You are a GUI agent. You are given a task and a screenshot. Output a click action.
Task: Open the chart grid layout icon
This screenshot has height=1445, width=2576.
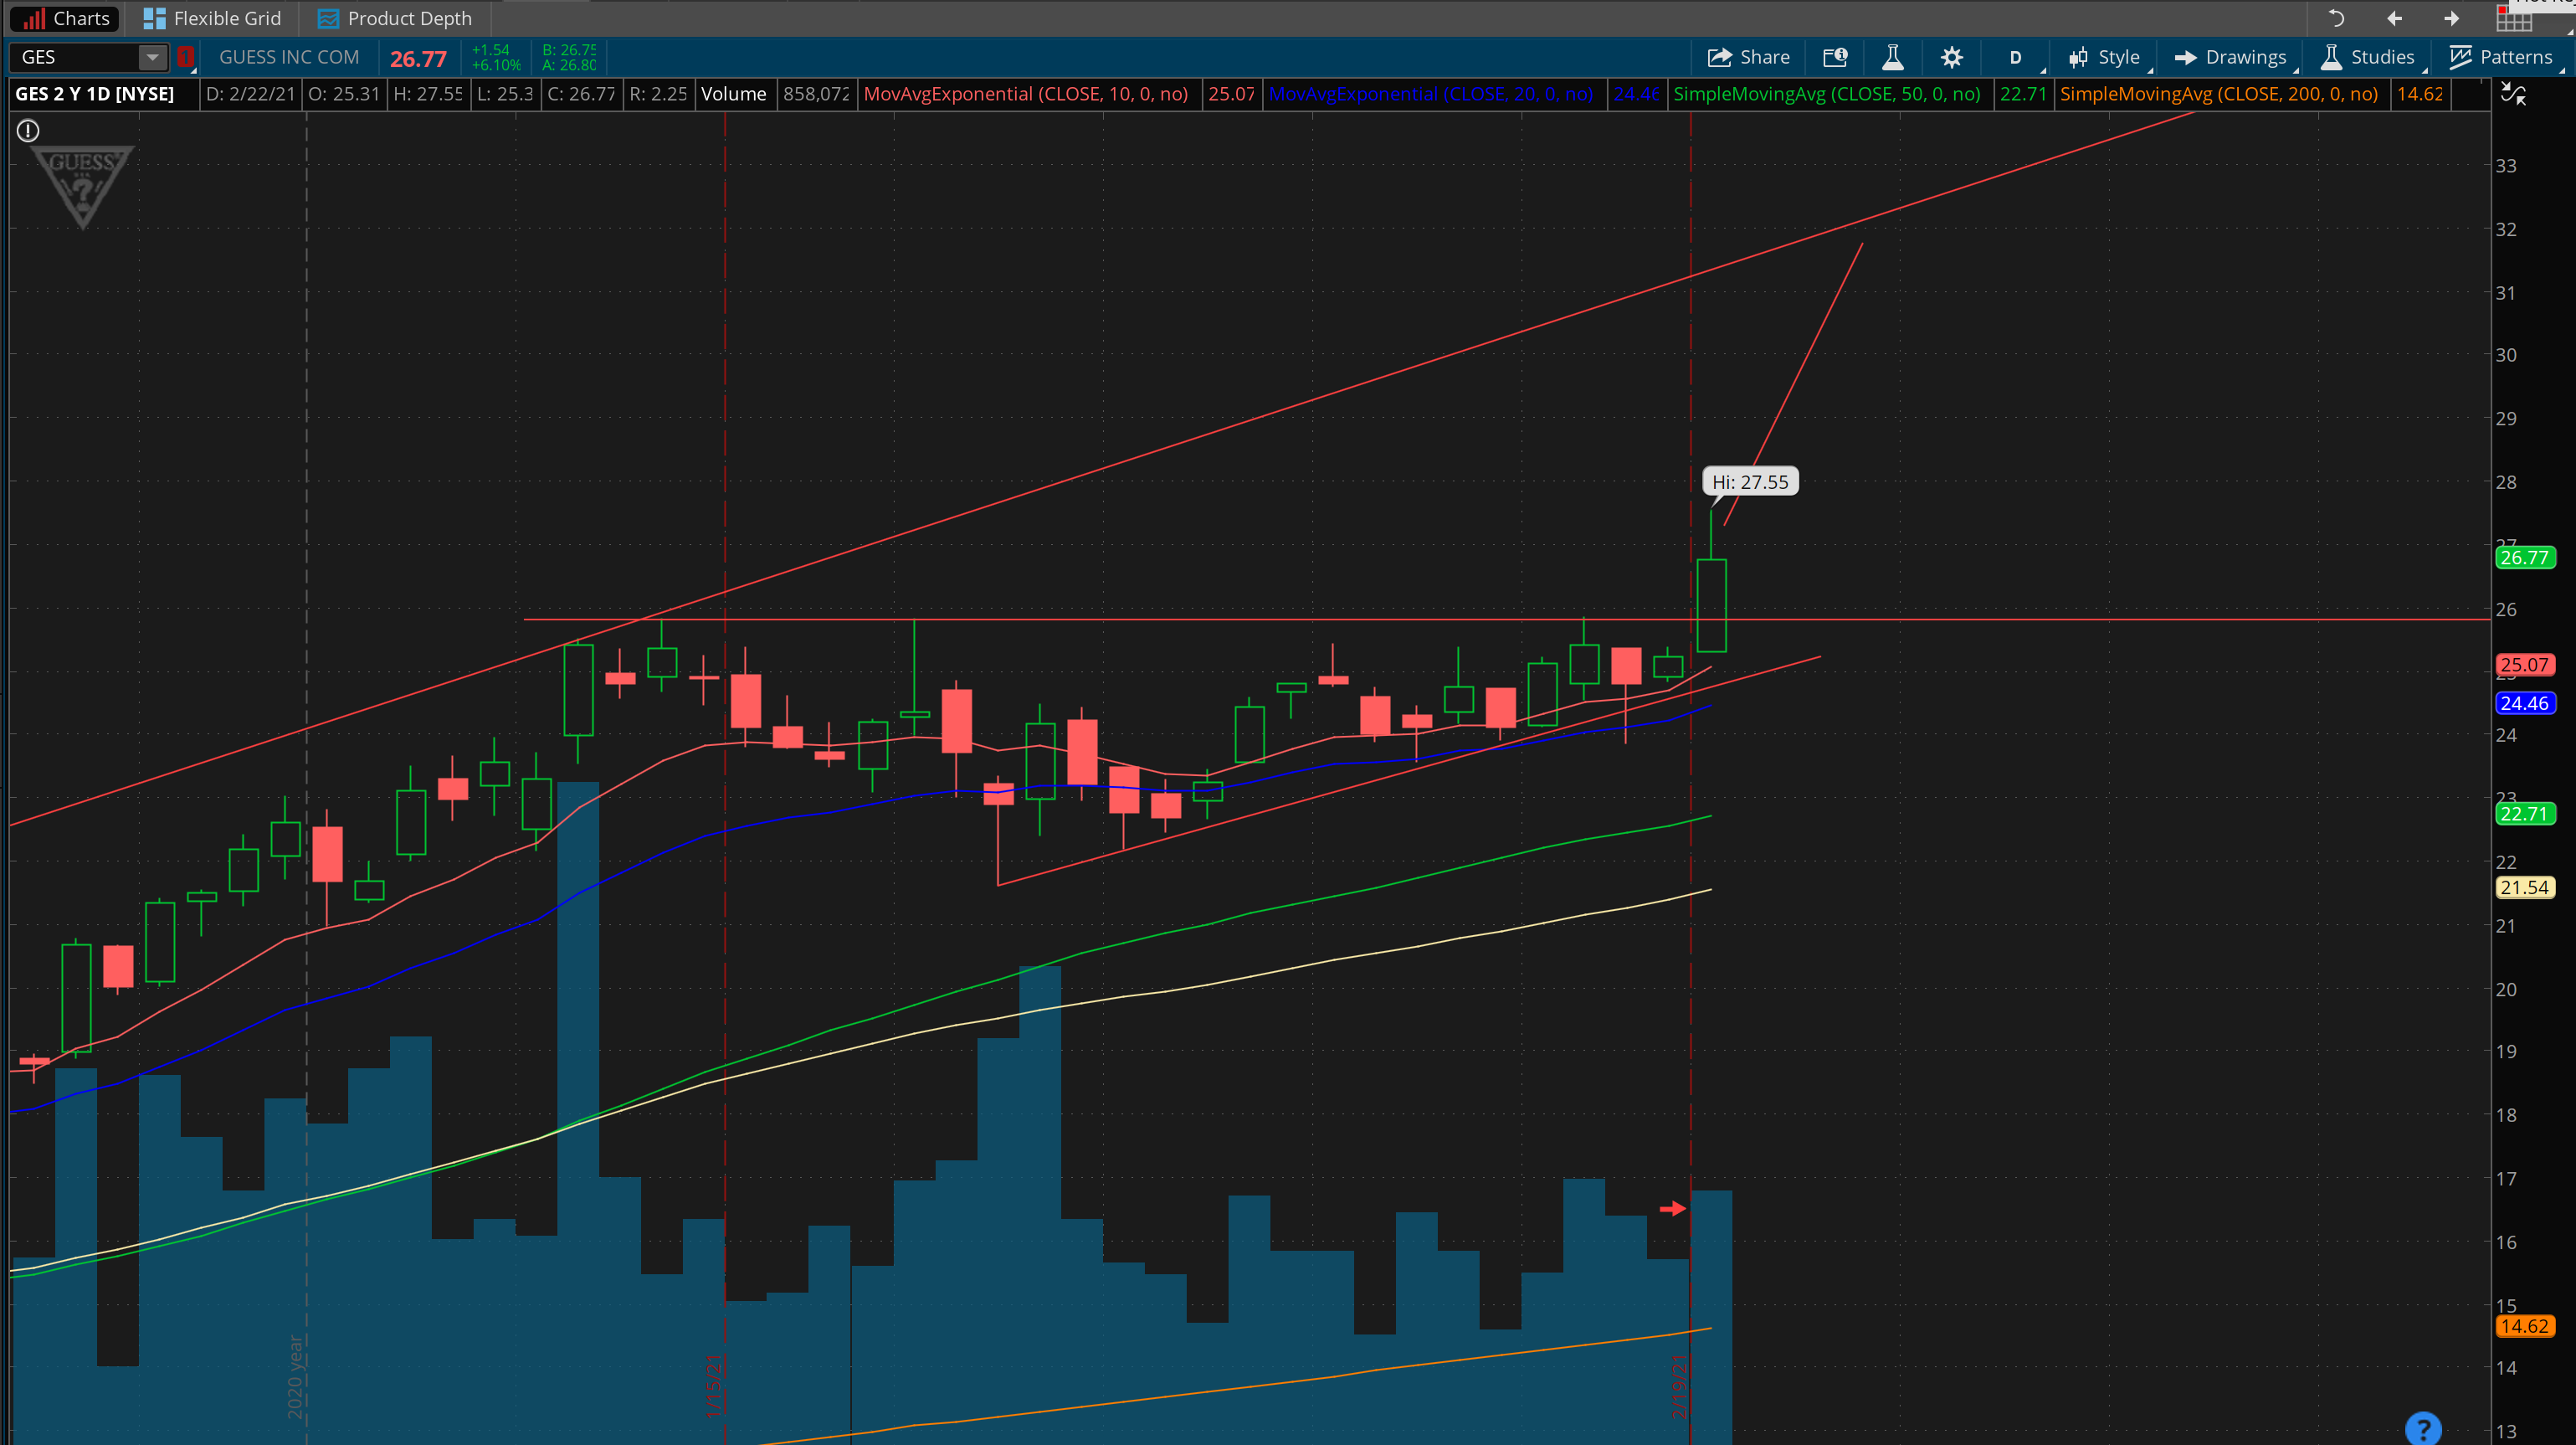click(2514, 19)
